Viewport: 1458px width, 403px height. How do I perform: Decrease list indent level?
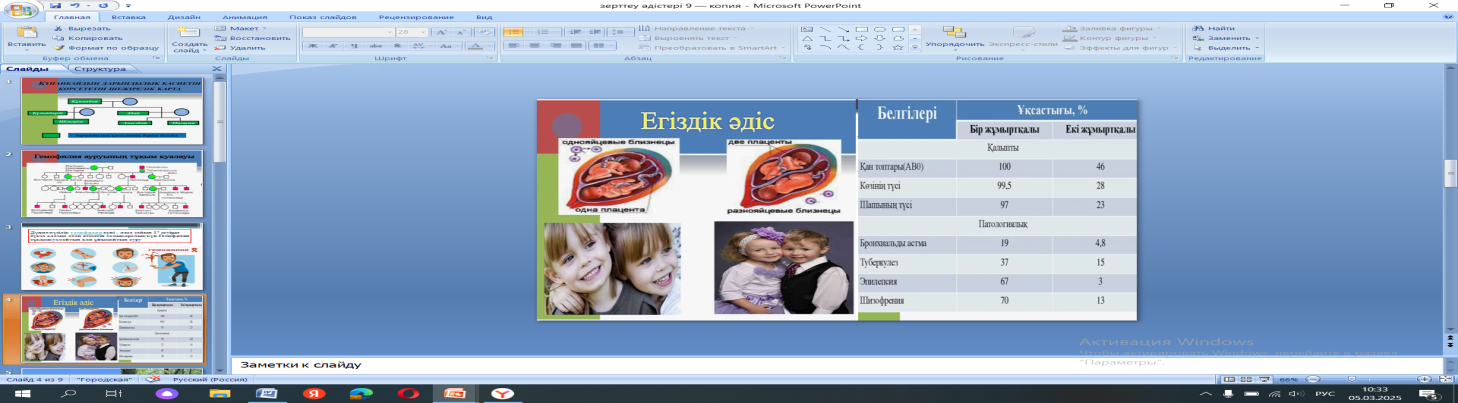pos(575,32)
